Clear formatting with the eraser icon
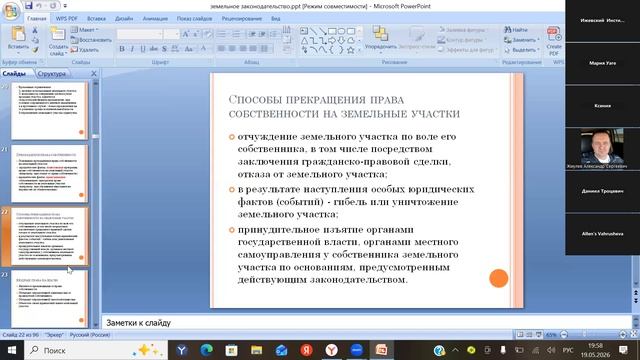This screenshot has height=360, width=640. 208,34
